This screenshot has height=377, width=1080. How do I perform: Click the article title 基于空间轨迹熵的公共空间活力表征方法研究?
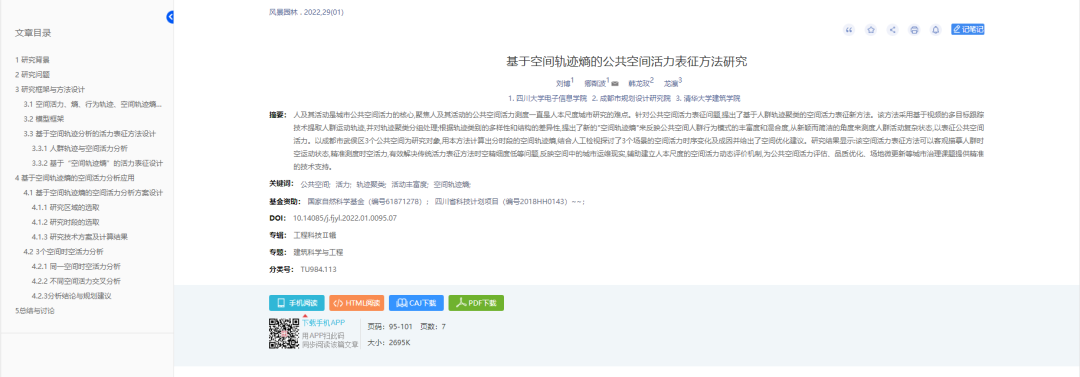tap(626, 61)
